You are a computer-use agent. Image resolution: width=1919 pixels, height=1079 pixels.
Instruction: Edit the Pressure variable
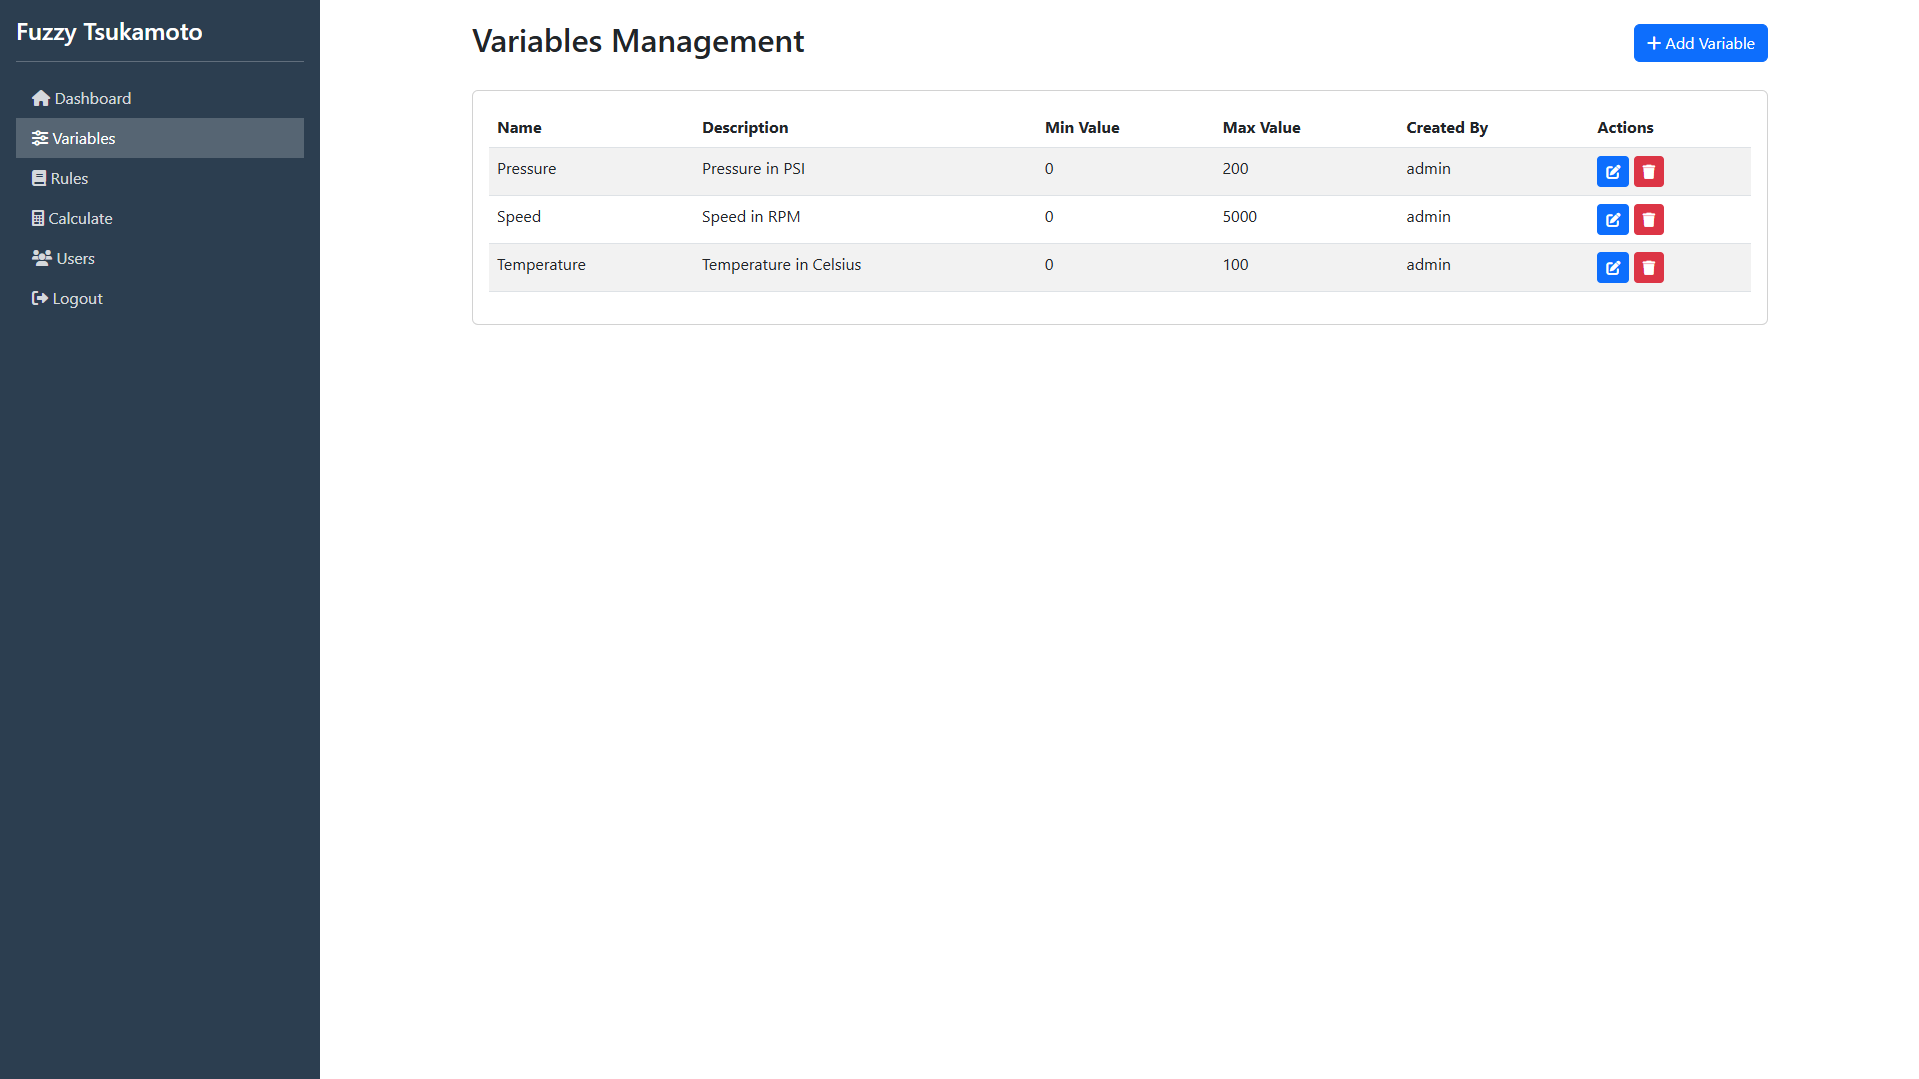[x=1612, y=172]
